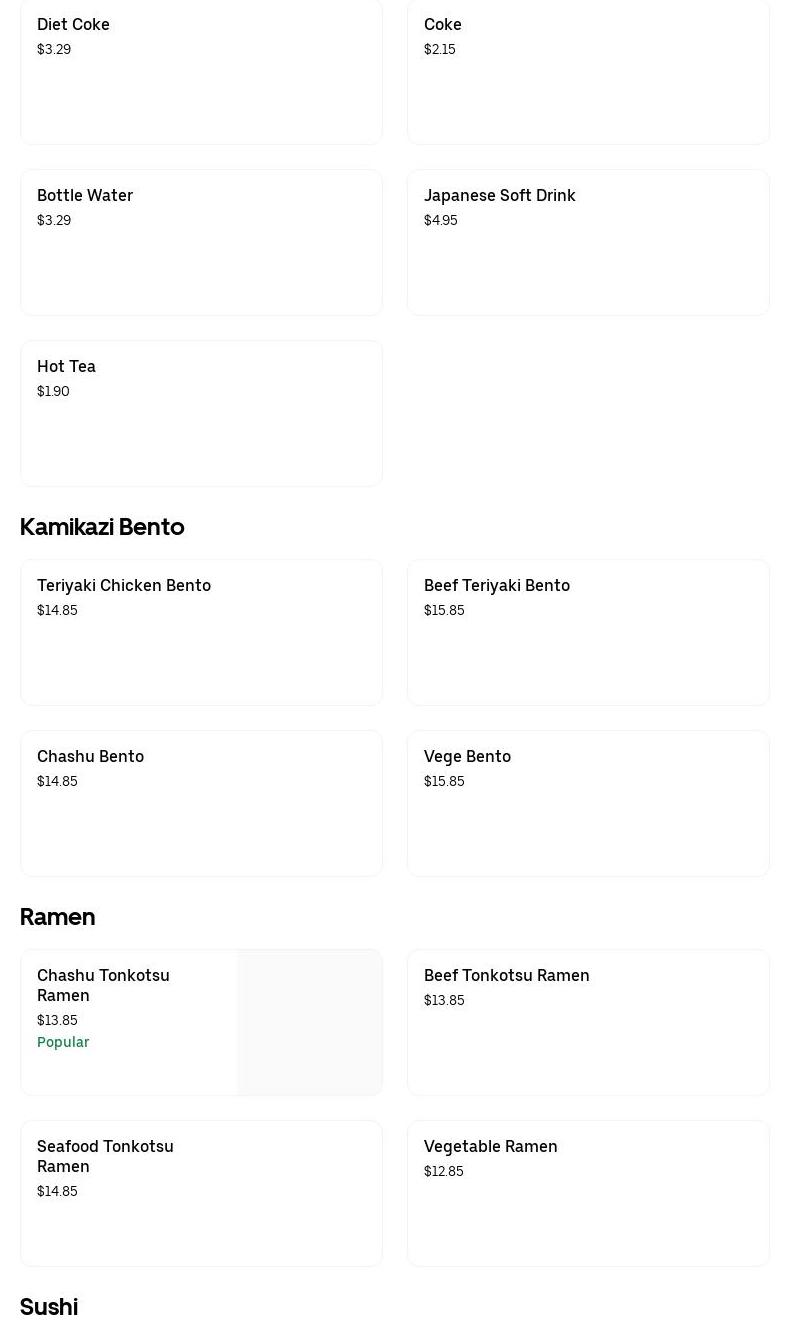Select the Beef Tonkotsu Ramen item

click(x=587, y=1022)
